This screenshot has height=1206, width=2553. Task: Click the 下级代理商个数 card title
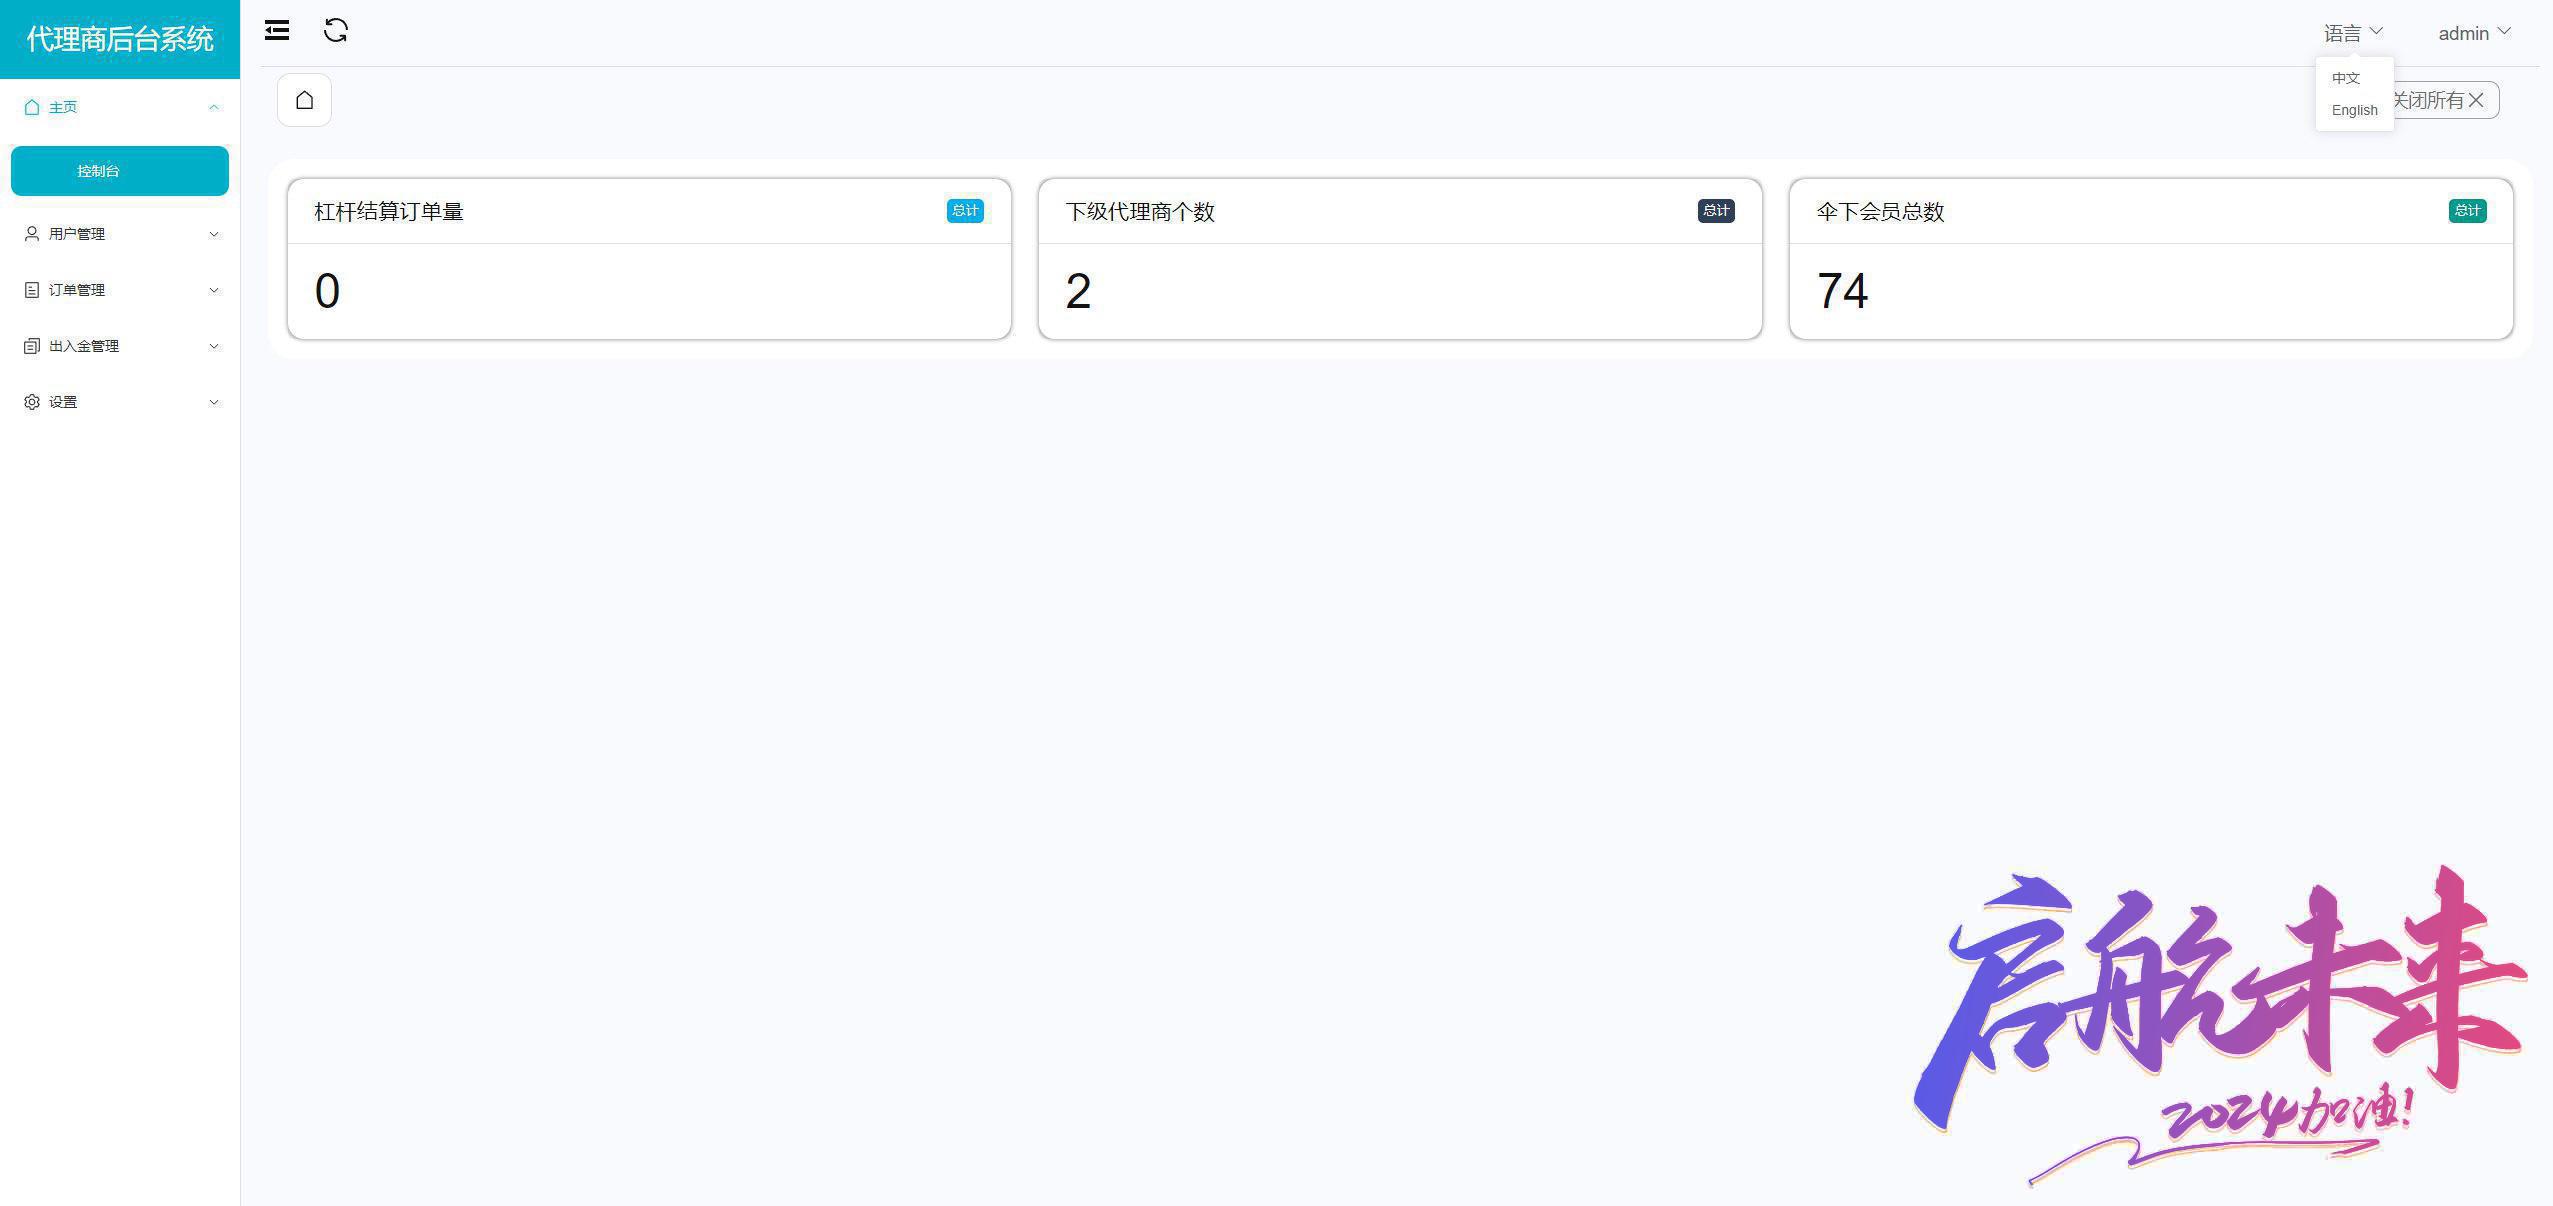click(x=1140, y=212)
